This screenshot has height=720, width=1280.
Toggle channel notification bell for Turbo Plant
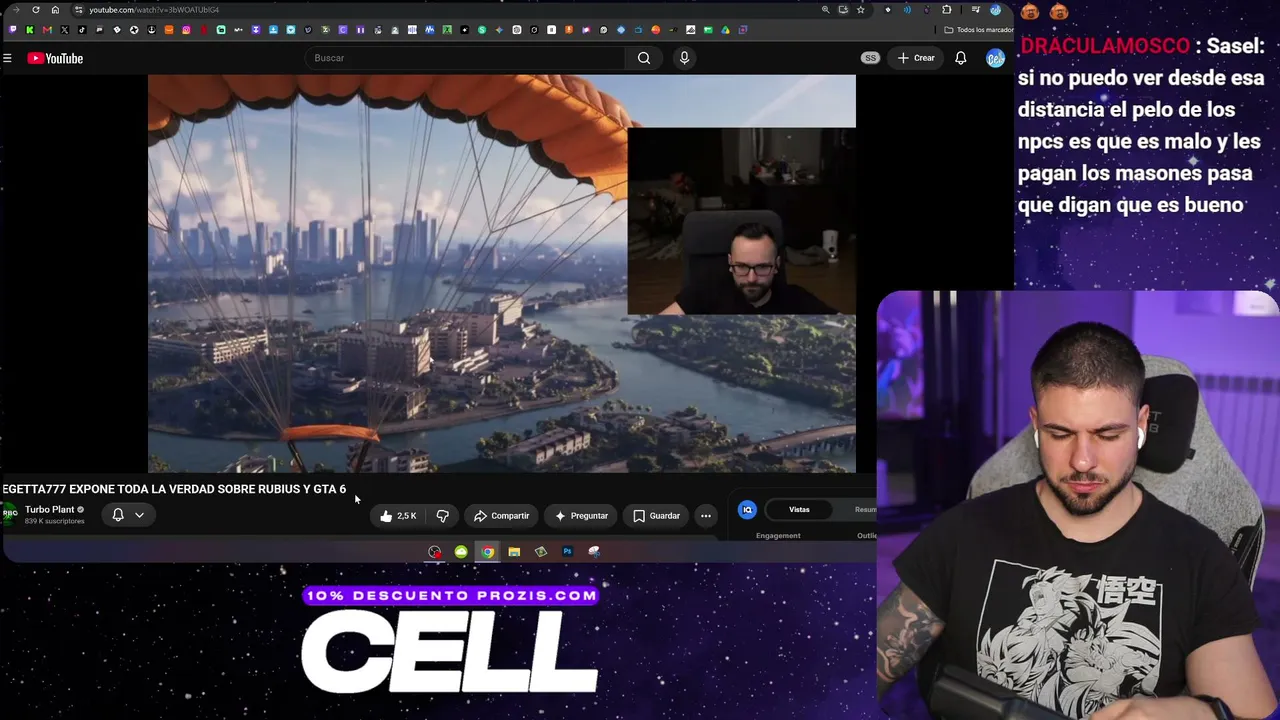118,515
